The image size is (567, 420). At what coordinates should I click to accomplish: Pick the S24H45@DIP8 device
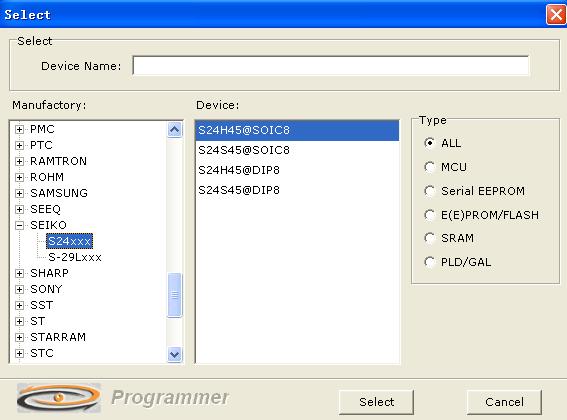pyautogui.click(x=297, y=170)
